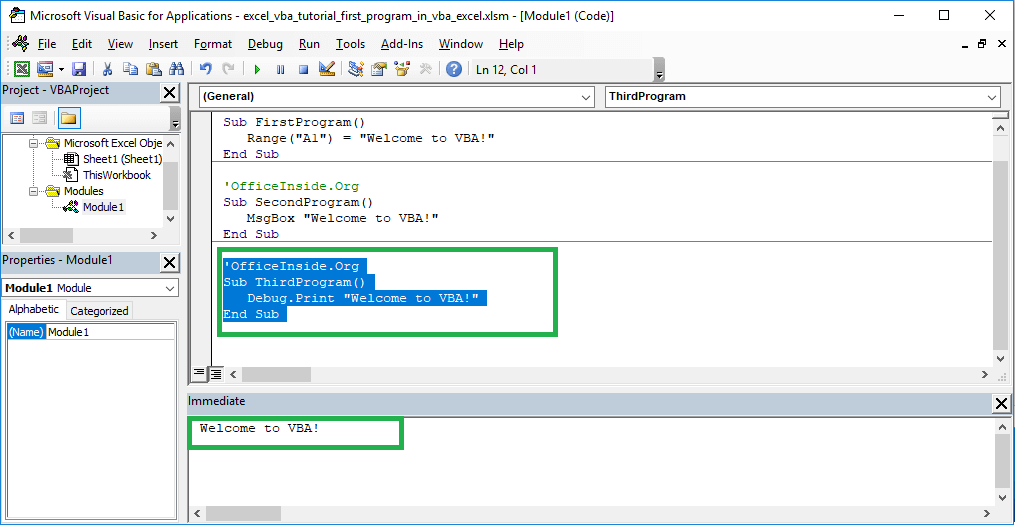Viewport: 1015px width, 525px height.
Task: Click the Debug.Print code line
Action: (362, 298)
